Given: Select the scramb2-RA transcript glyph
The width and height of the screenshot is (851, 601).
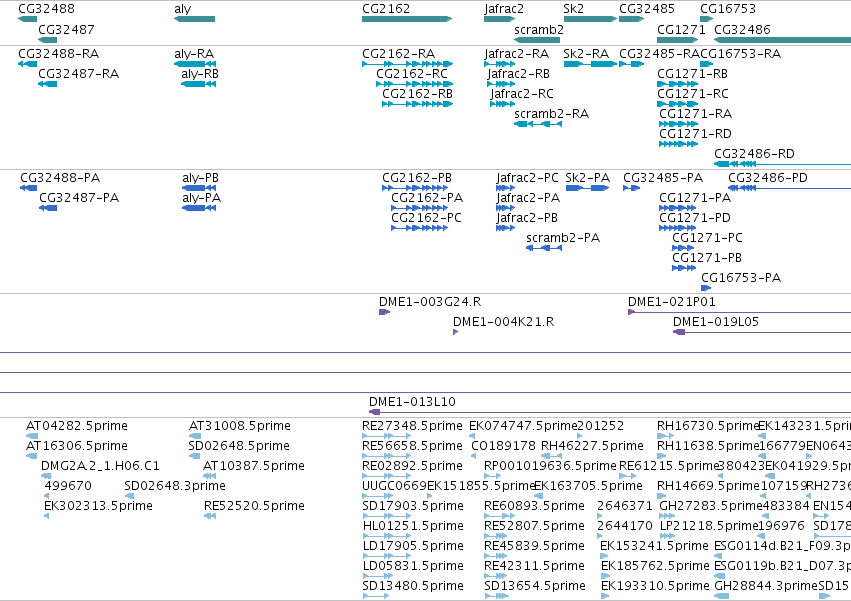Looking at the screenshot, I should (x=538, y=124).
